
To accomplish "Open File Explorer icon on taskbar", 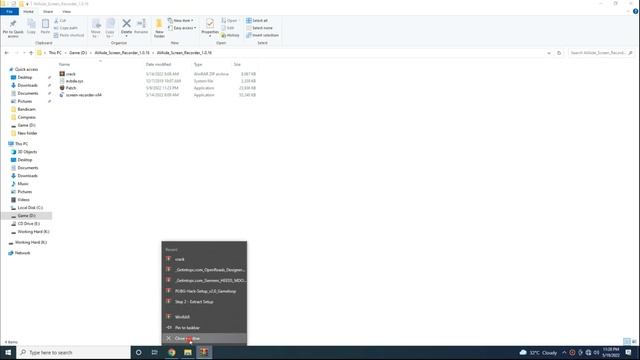I will (188, 352).
